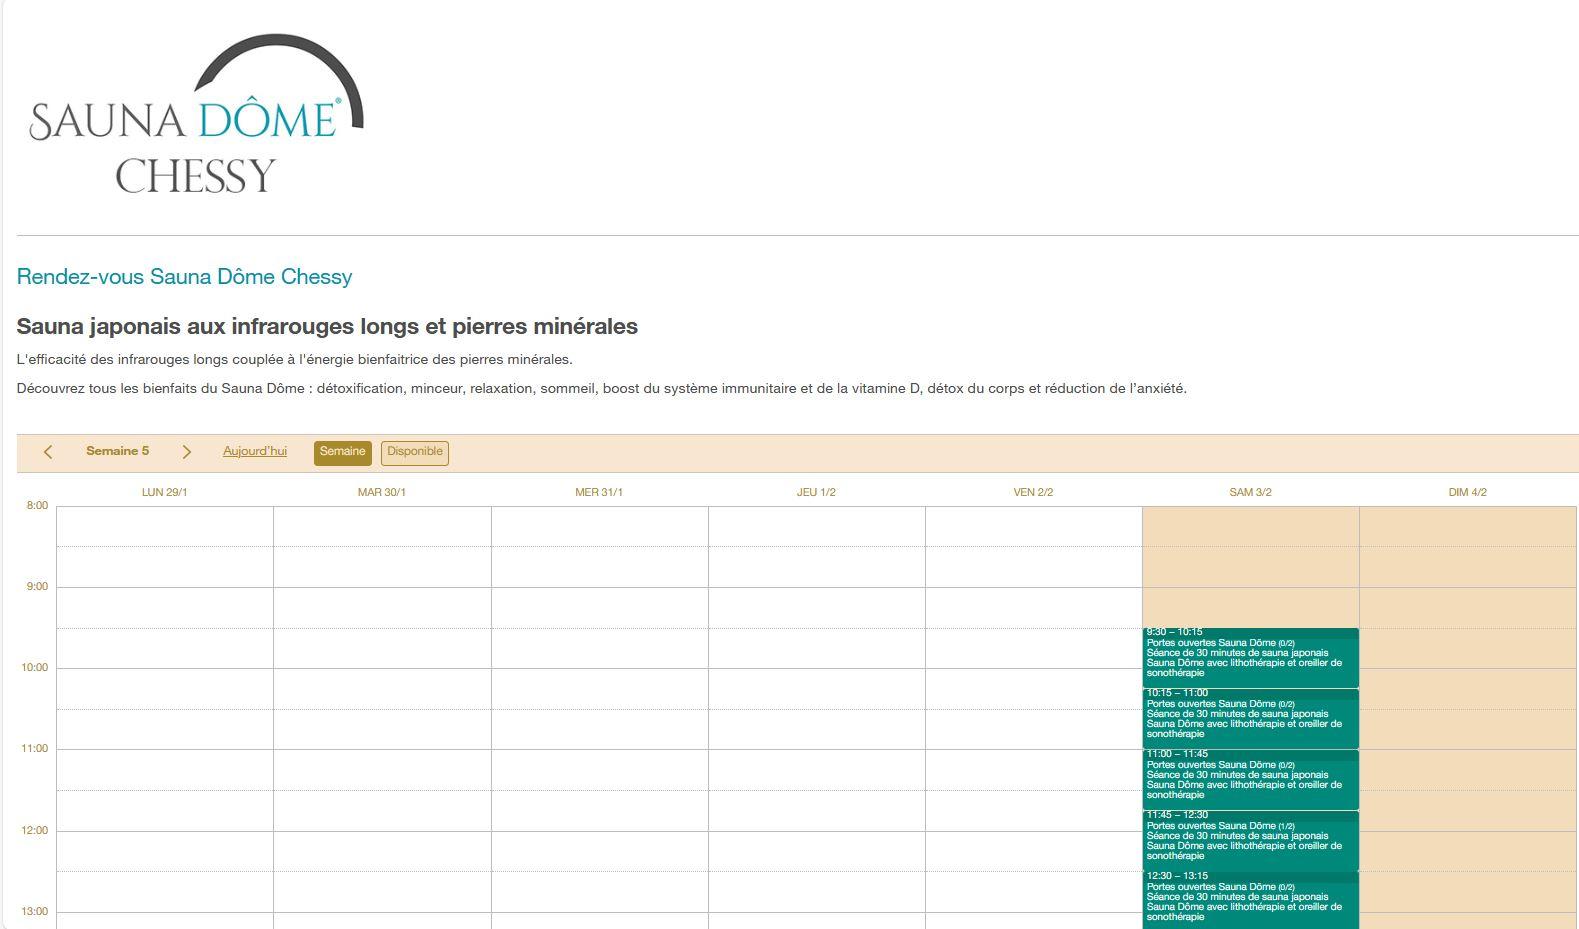Select the MAR 30/1 column header
The width and height of the screenshot is (1579, 929).
(382, 492)
